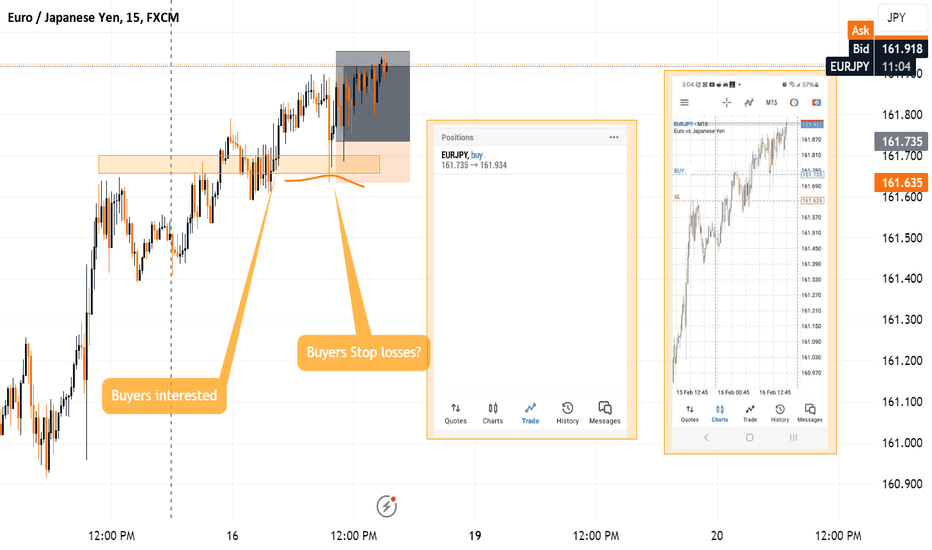Select the gray long-position box on the chart
932x550 pixels.
373,96
